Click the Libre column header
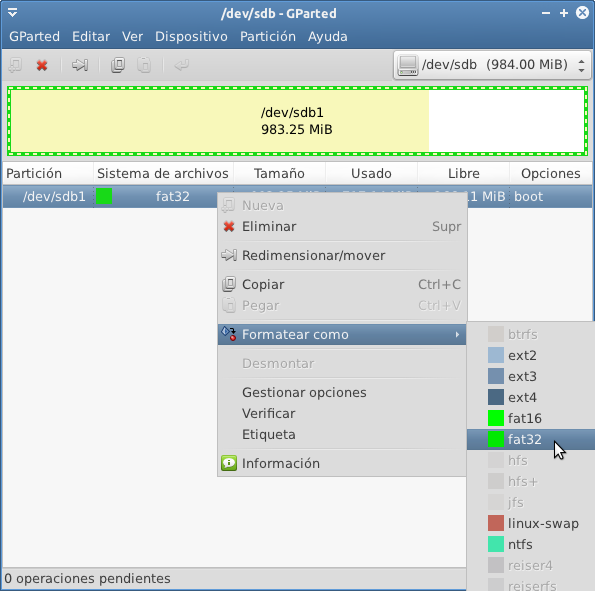Viewport: 595px width, 591px height. pyautogui.click(x=463, y=173)
